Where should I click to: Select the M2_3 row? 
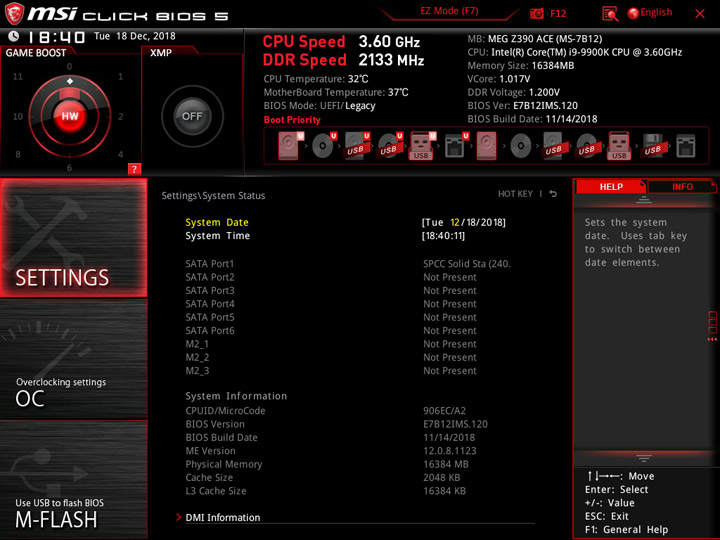tap(331, 371)
